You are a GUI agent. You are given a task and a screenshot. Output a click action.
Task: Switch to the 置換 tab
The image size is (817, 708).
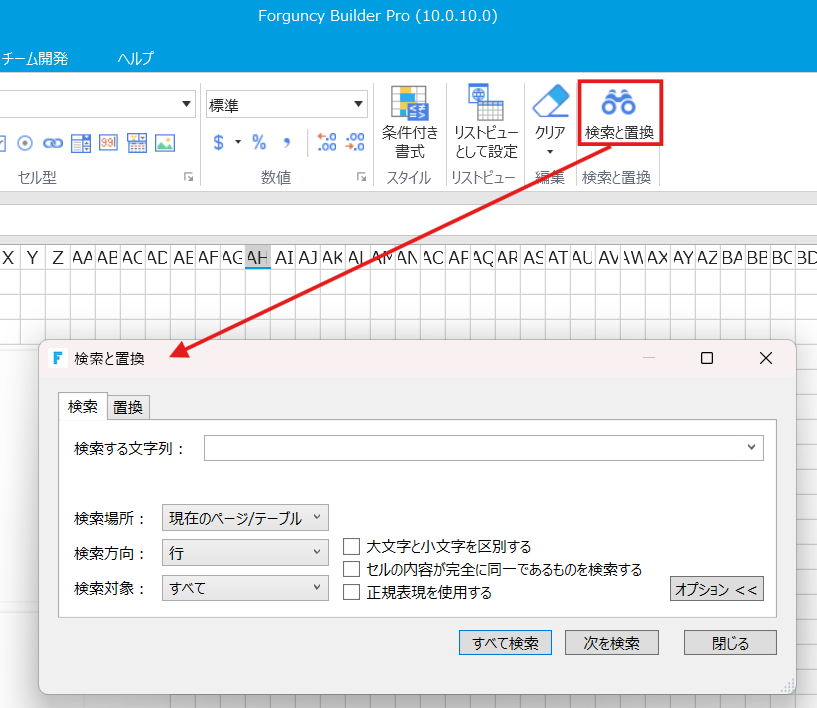(128, 407)
